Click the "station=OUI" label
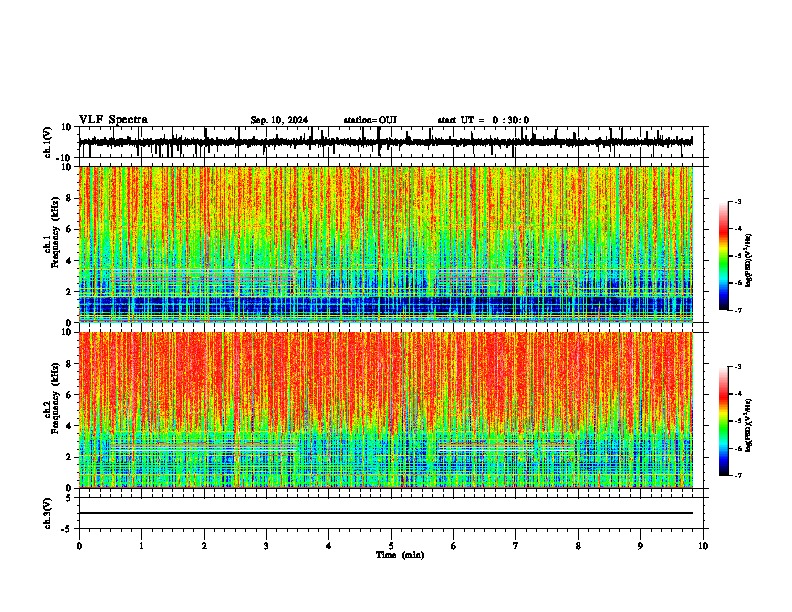792x612 pixels. click(370, 120)
